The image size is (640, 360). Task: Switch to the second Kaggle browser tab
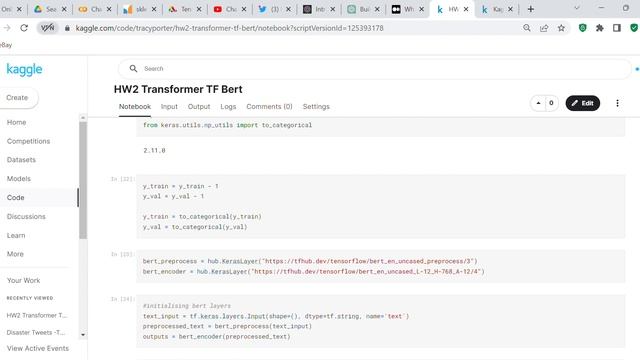tap(496, 9)
